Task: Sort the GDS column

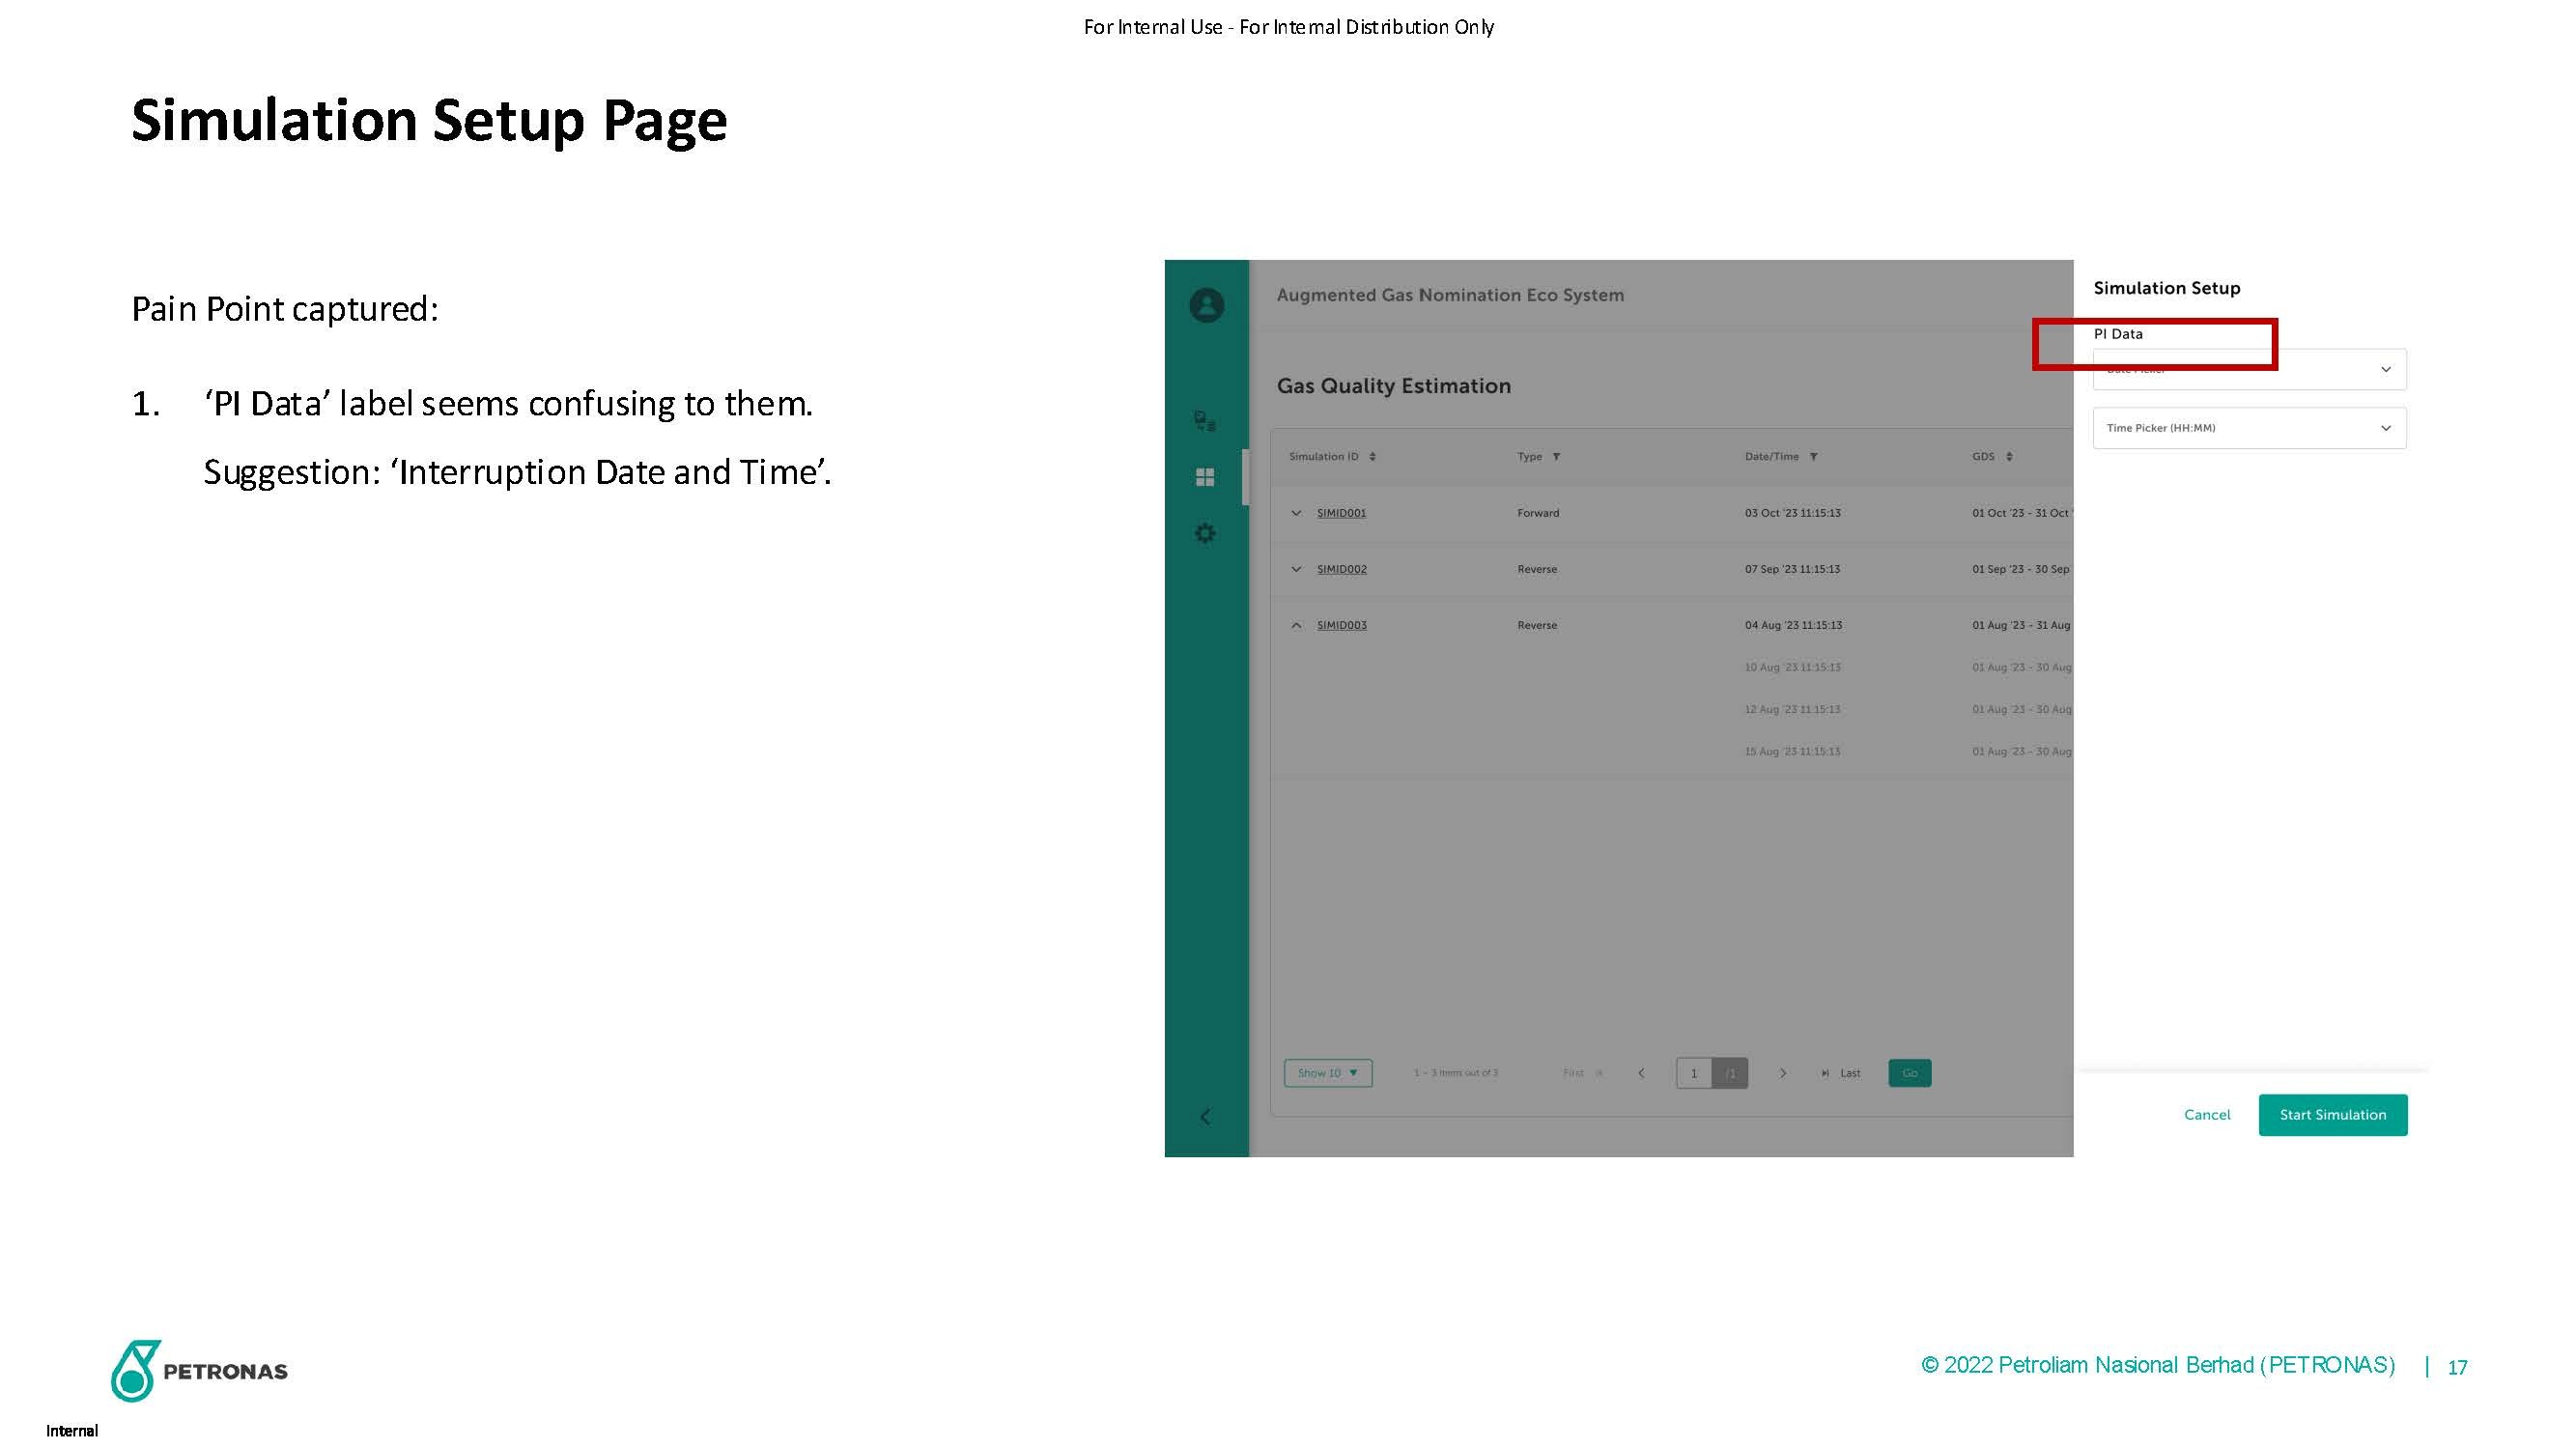Action: pyautogui.click(x=2009, y=457)
